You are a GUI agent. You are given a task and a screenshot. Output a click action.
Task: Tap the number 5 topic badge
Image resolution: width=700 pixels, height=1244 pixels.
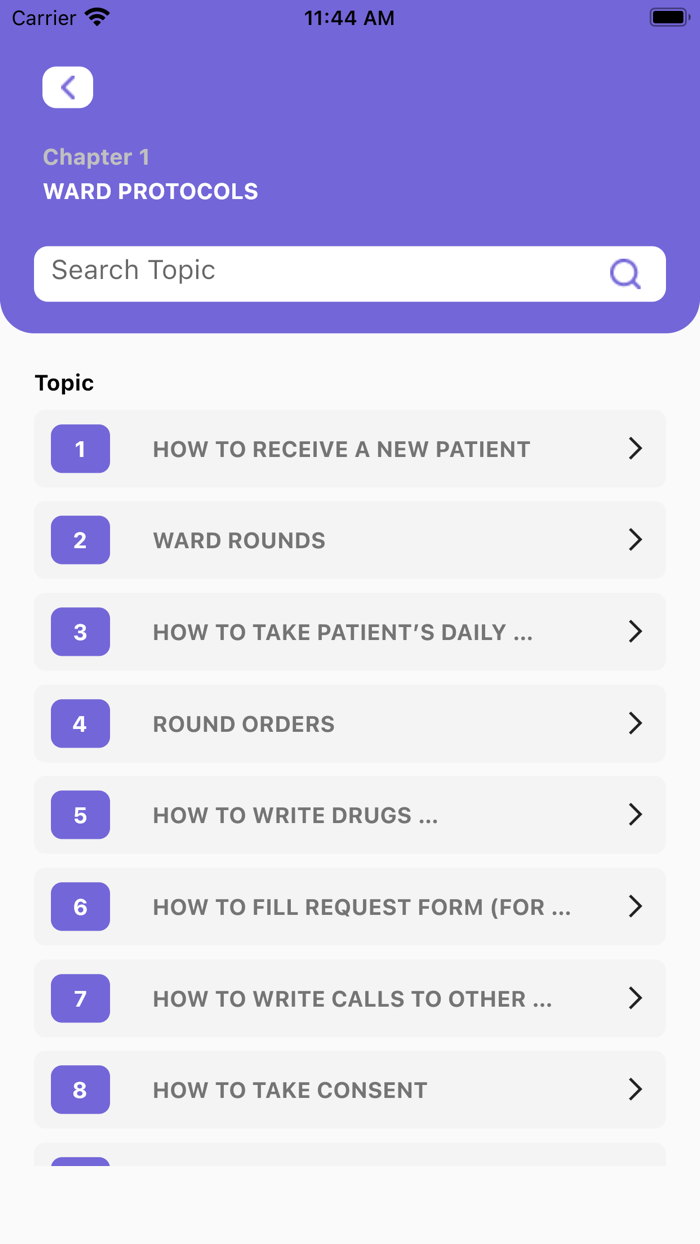click(80, 815)
